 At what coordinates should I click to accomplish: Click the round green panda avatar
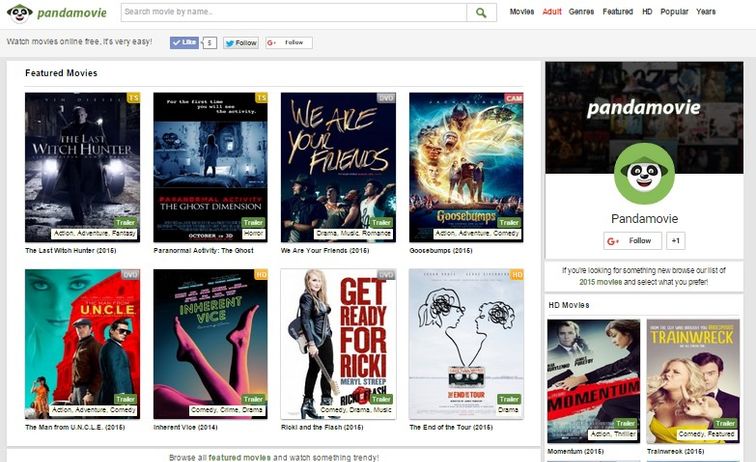644,174
